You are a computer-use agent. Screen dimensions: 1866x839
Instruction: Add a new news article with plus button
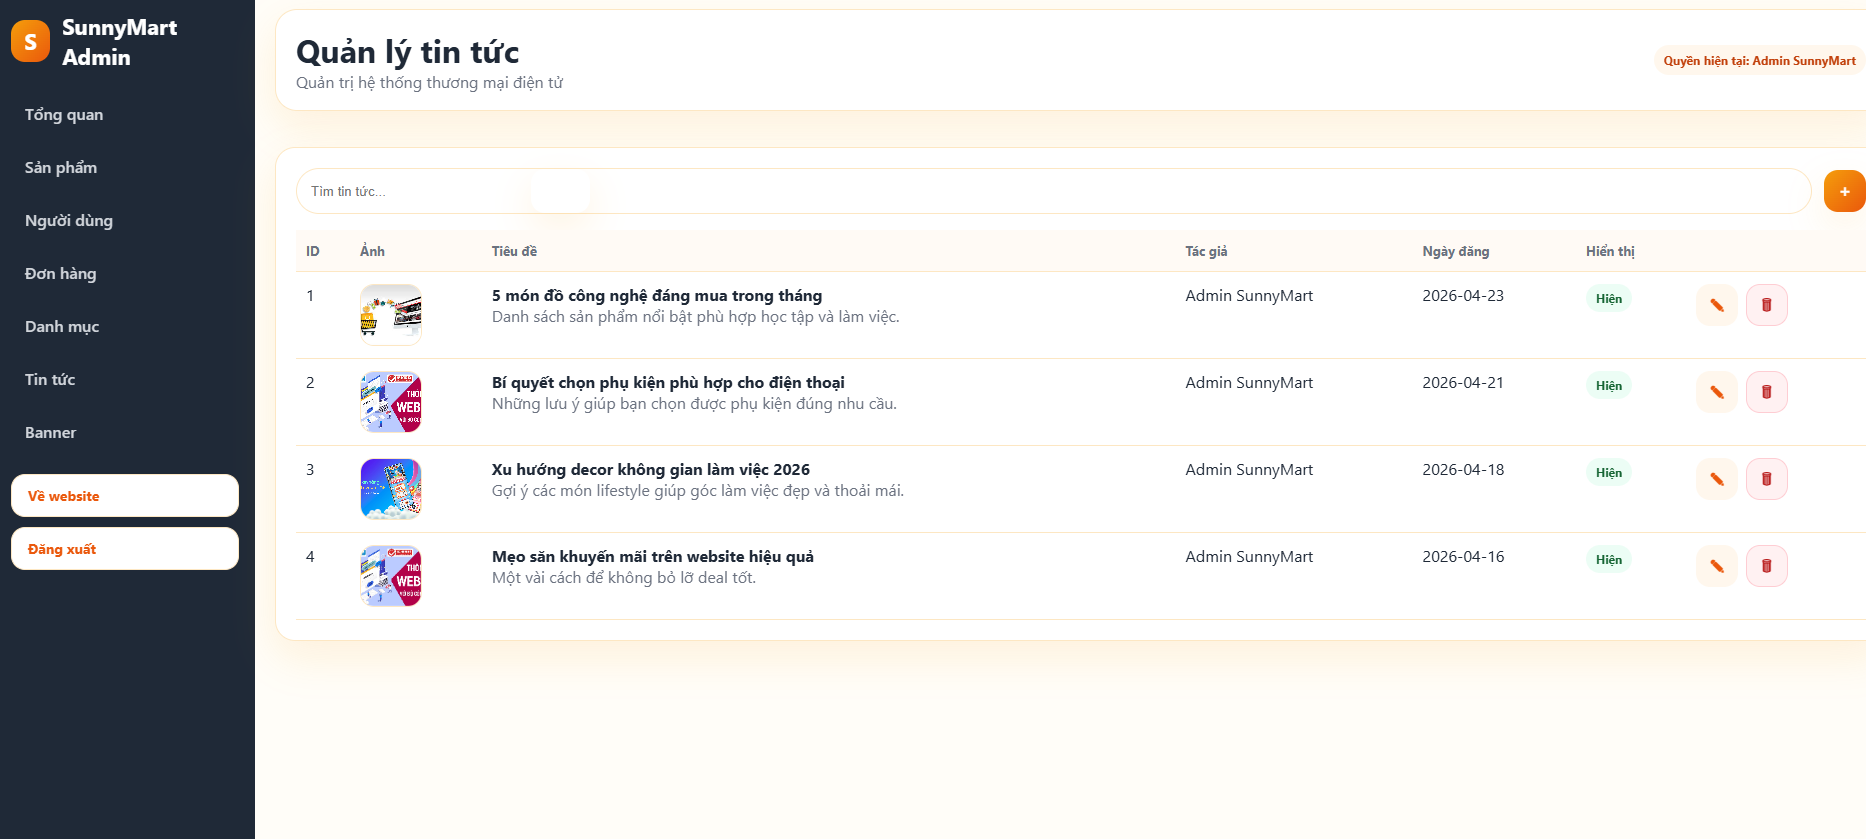pyautogui.click(x=1844, y=191)
